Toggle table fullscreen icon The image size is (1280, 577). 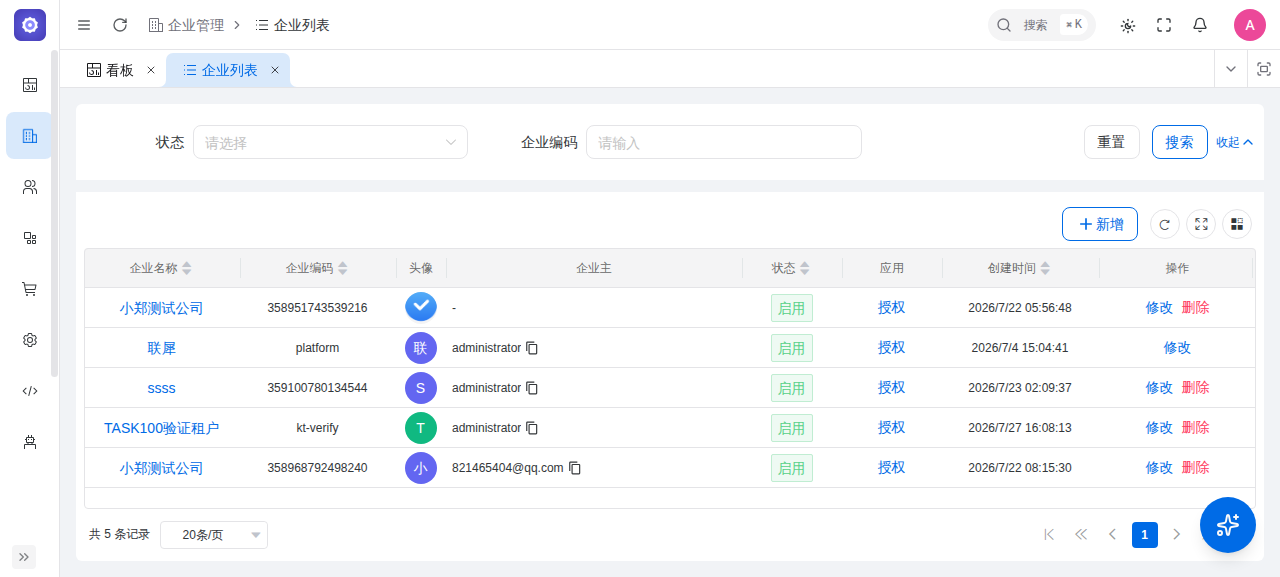pyautogui.click(x=1201, y=224)
